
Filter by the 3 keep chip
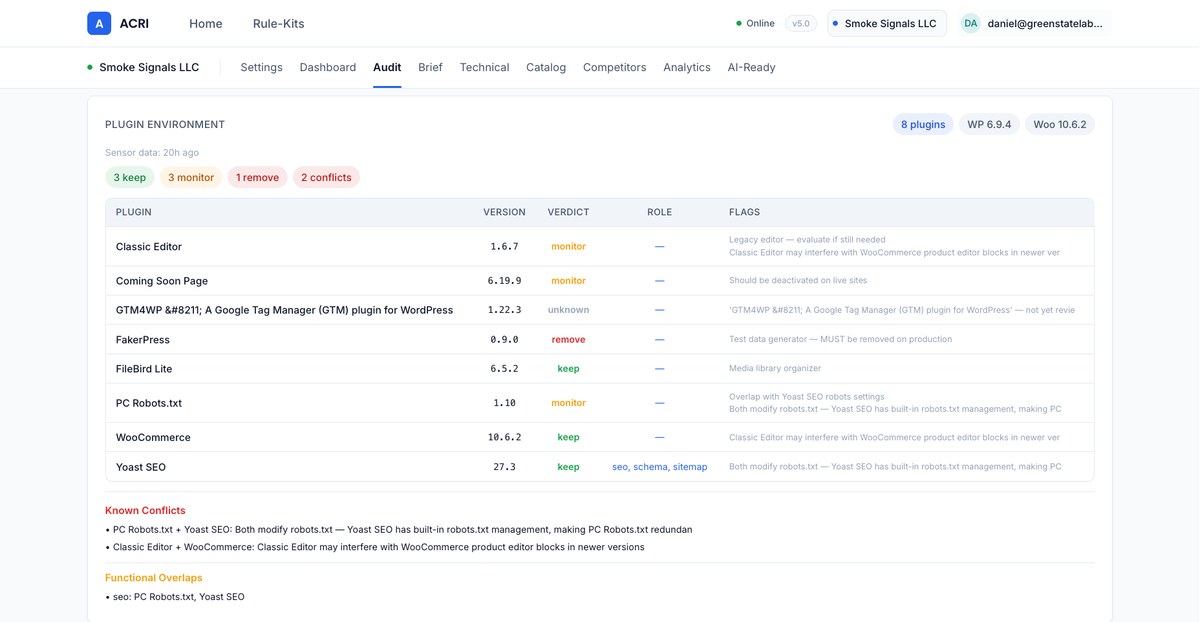(x=130, y=177)
